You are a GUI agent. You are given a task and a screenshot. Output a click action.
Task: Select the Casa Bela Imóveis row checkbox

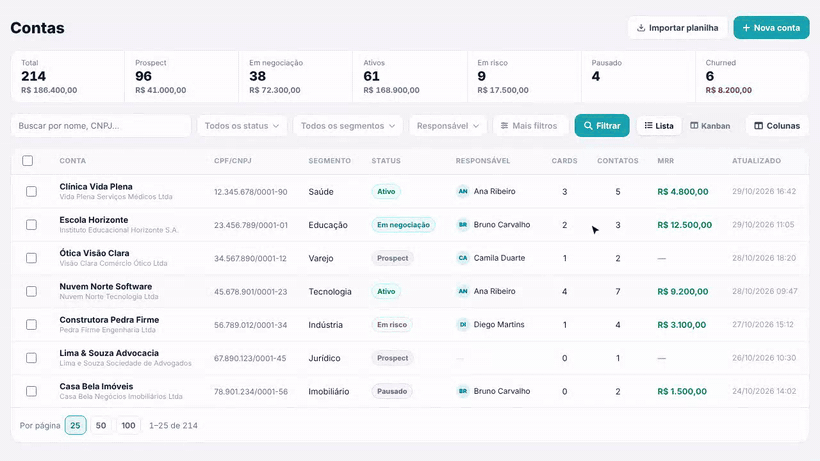[x=31, y=391]
